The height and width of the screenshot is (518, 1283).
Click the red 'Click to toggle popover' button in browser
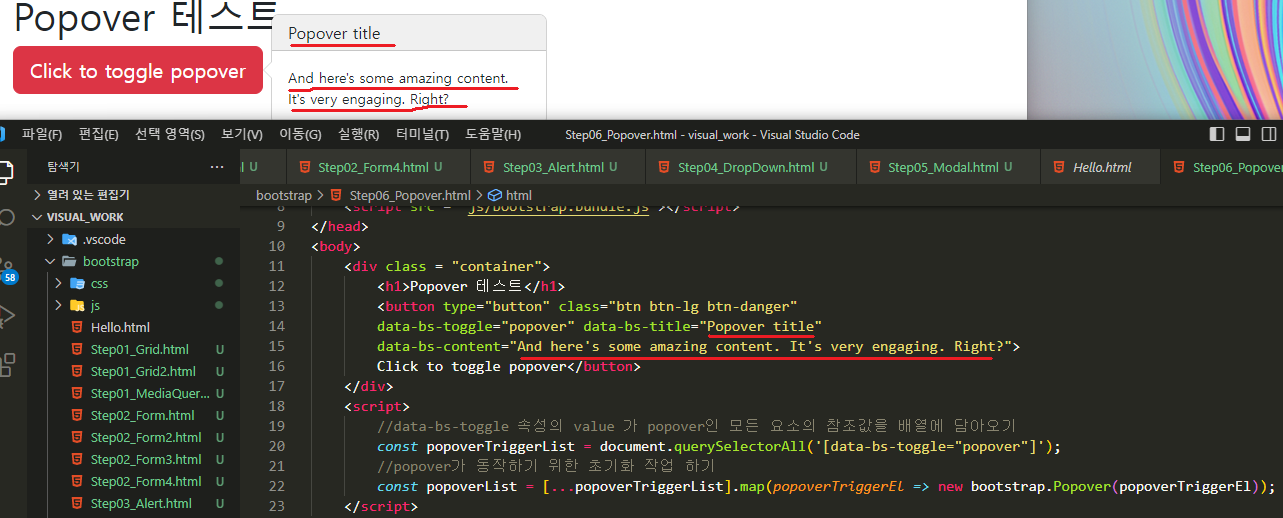138,71
